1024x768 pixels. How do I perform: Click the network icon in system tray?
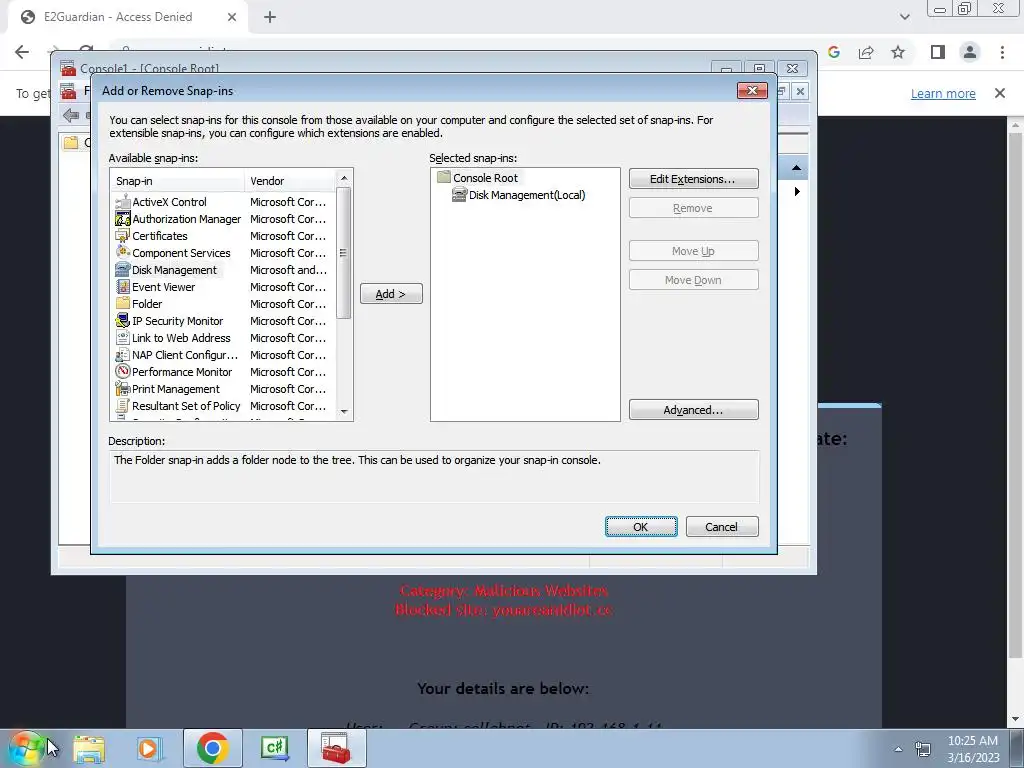[922, 749]
